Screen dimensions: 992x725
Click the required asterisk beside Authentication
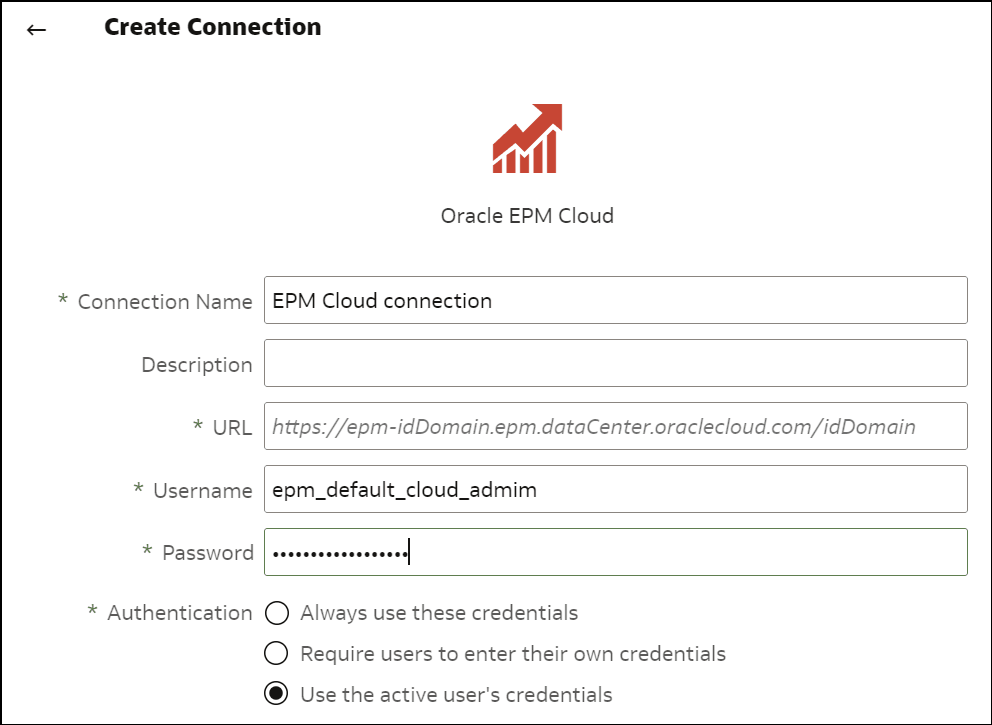tap(92, 610)
